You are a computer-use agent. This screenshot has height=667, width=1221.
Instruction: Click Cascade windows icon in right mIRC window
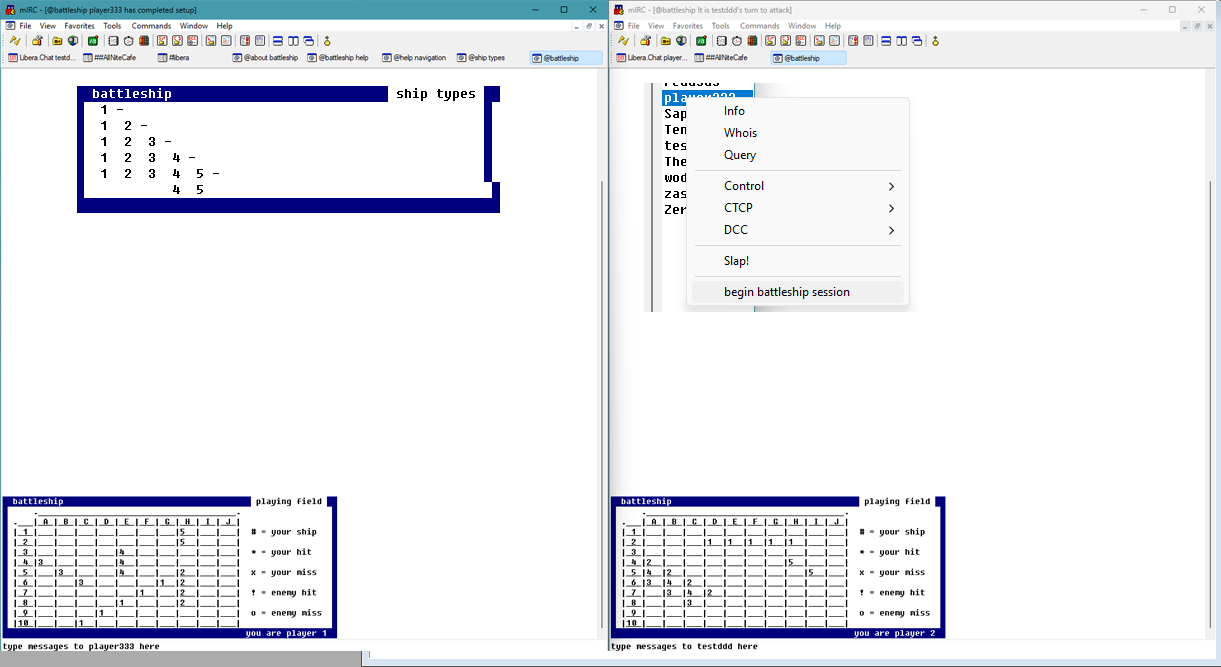917,41
